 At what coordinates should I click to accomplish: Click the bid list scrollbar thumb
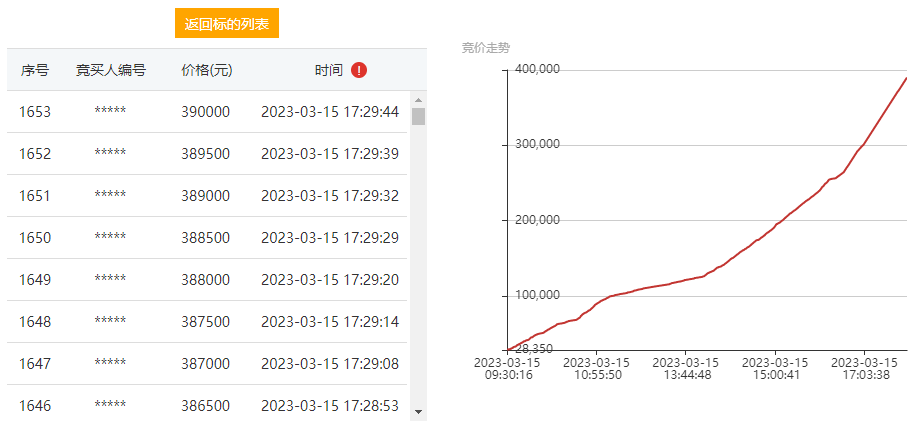click(x=419, y=116)
